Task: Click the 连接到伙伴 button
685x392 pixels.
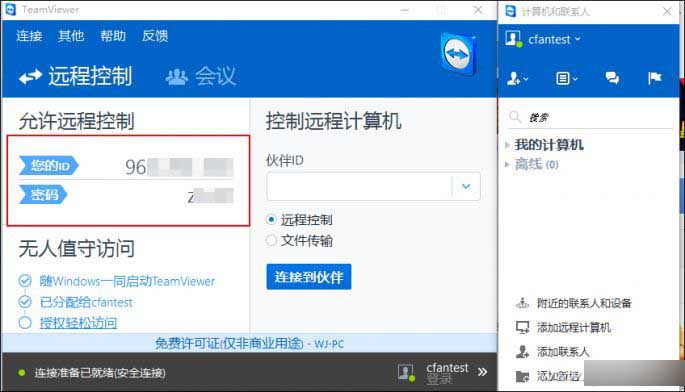Action: point(309,277)
